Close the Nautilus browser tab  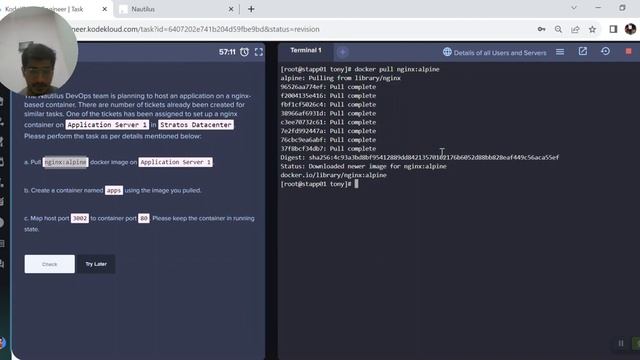point(231,9)
